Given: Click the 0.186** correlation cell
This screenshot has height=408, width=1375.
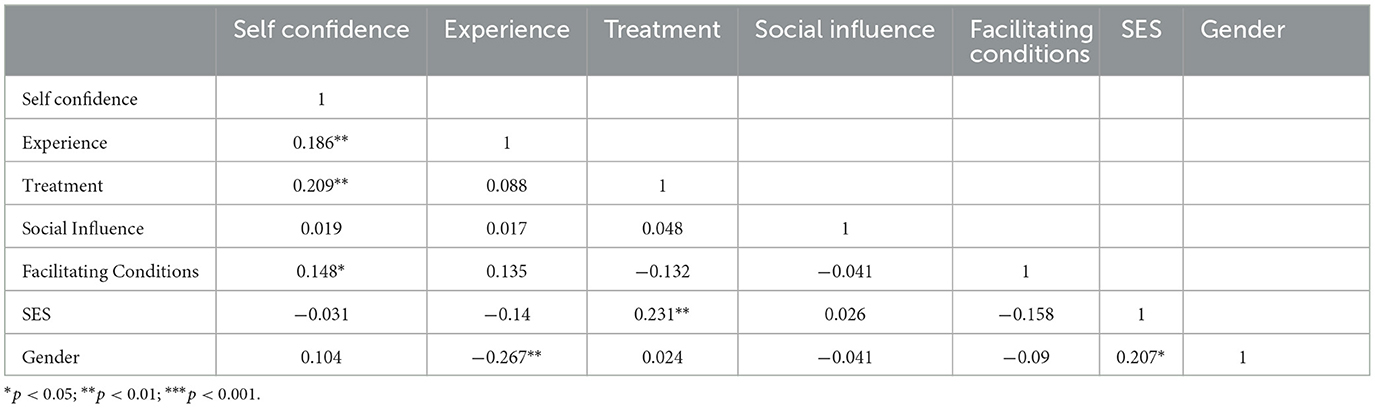Looking at the screenshot, I should 321,142.
